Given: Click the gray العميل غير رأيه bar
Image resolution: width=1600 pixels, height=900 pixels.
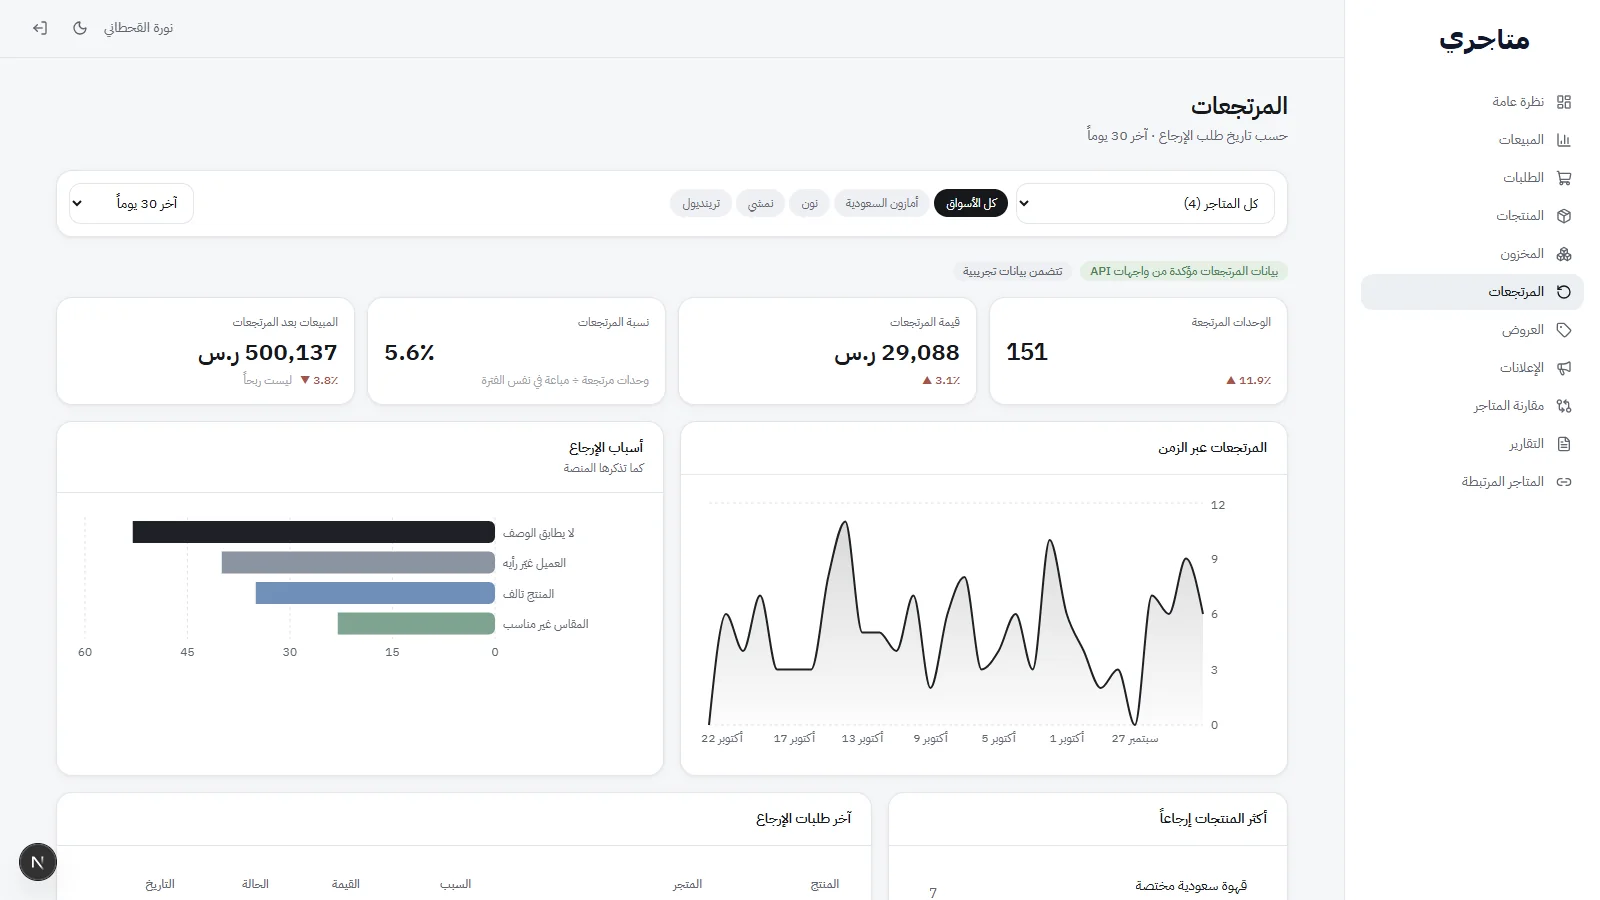Looking at the screenshot, I should tap(358, 563).
